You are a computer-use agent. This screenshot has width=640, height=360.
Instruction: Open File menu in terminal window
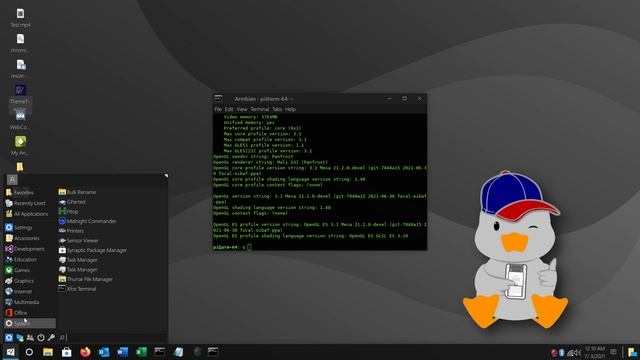(x=218, y=109)
